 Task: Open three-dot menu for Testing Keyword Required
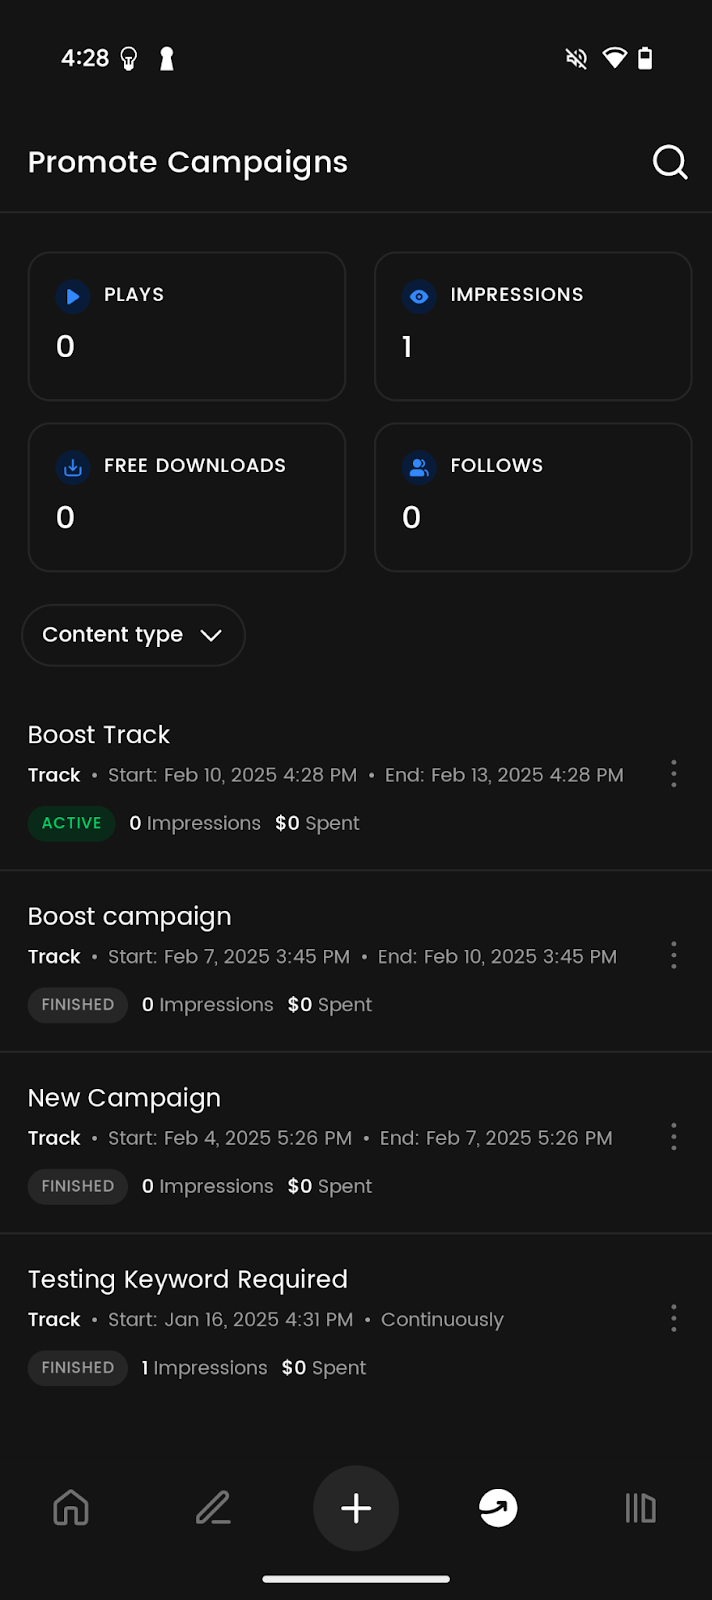coord(674,1318)
